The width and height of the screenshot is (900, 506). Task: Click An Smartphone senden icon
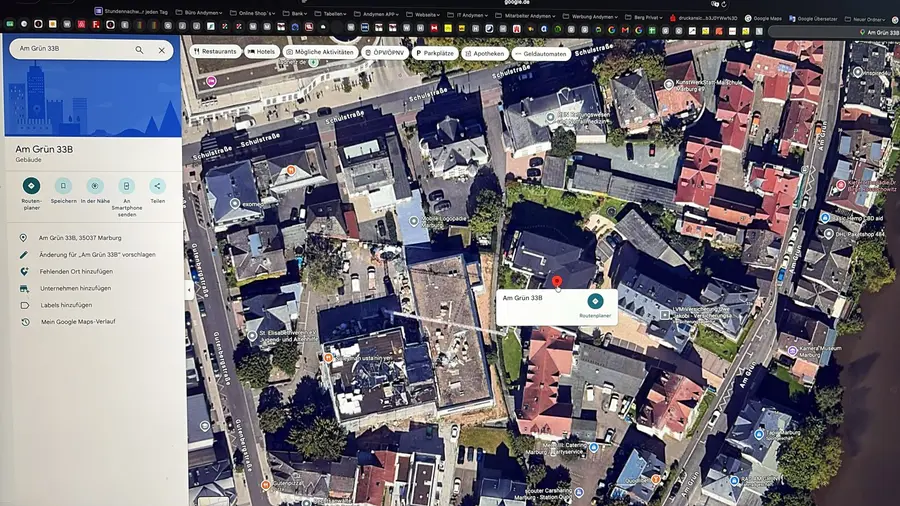(126, 186)
